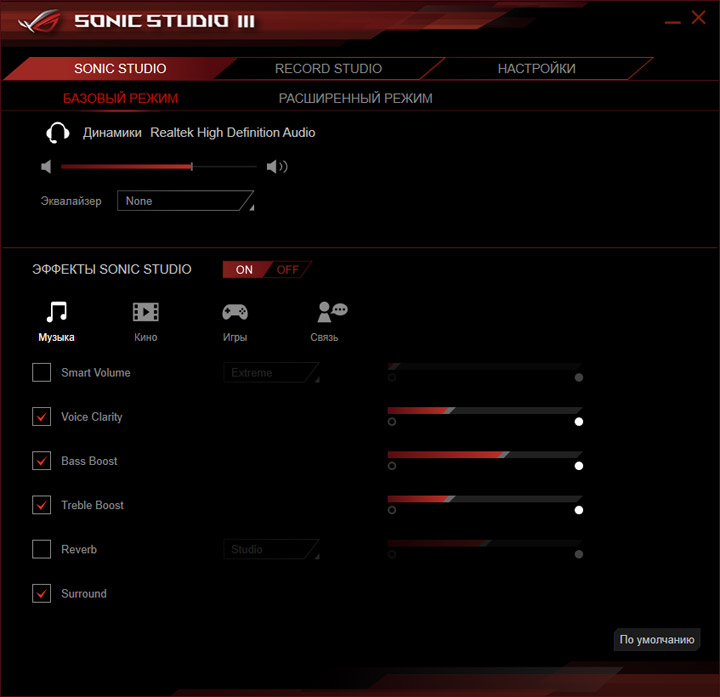Open the Reverb Studio dropdown

[271, 549]
